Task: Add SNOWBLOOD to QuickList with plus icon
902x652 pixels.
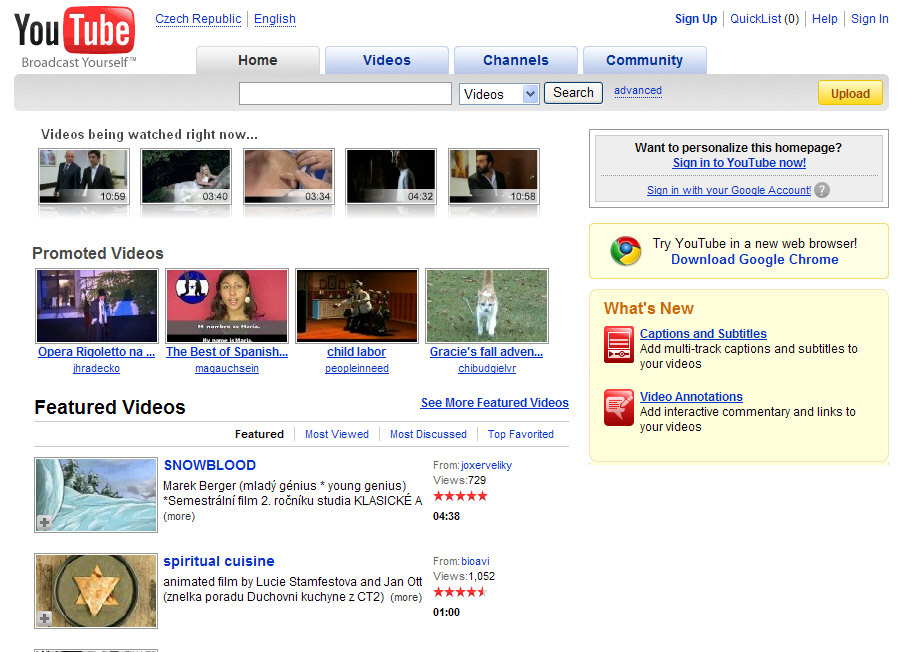Action: [44, 523]
